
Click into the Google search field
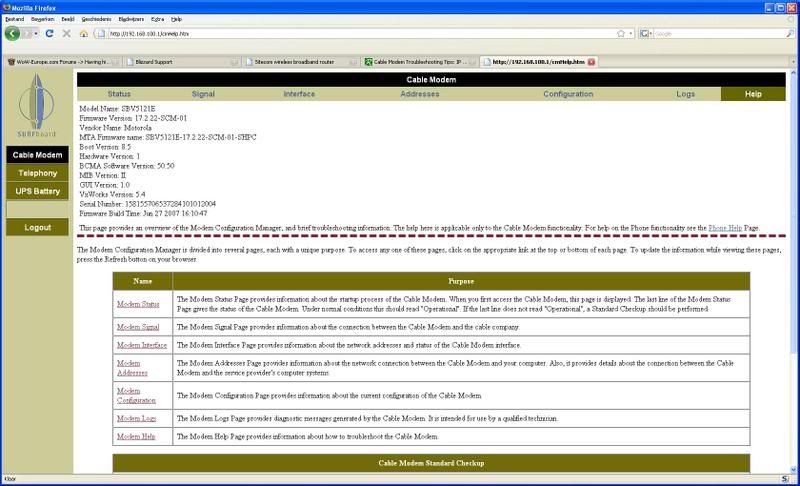pos(715,33)
